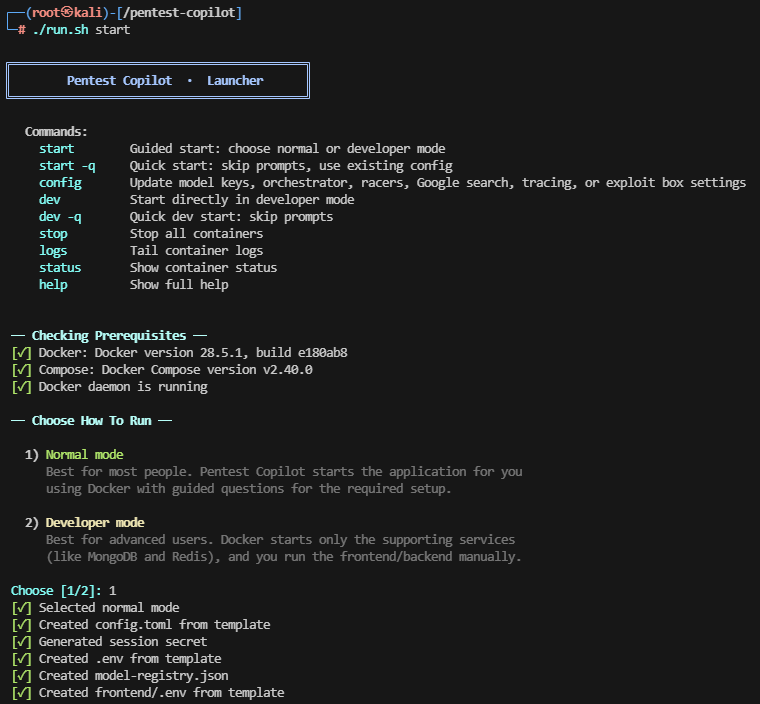760x704 pixels.
Task: Click 'Best for advanced users' description line
Action: pos(280,540)
